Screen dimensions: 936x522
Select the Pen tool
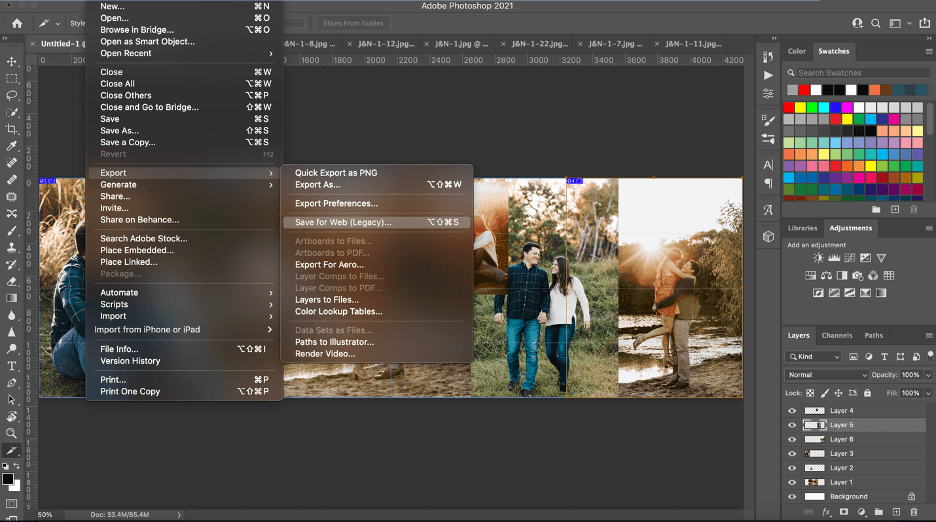pos(11,383)
